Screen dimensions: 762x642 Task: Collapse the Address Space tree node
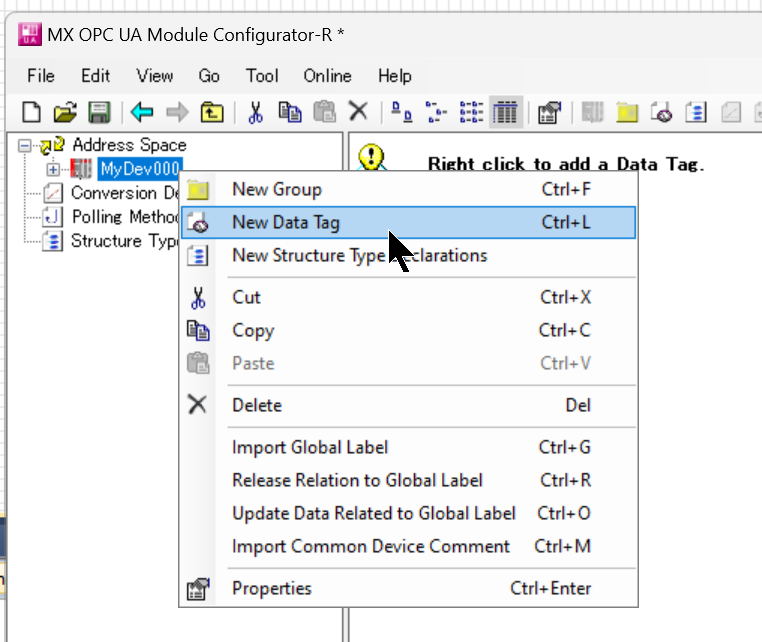(x=24, y=145)
